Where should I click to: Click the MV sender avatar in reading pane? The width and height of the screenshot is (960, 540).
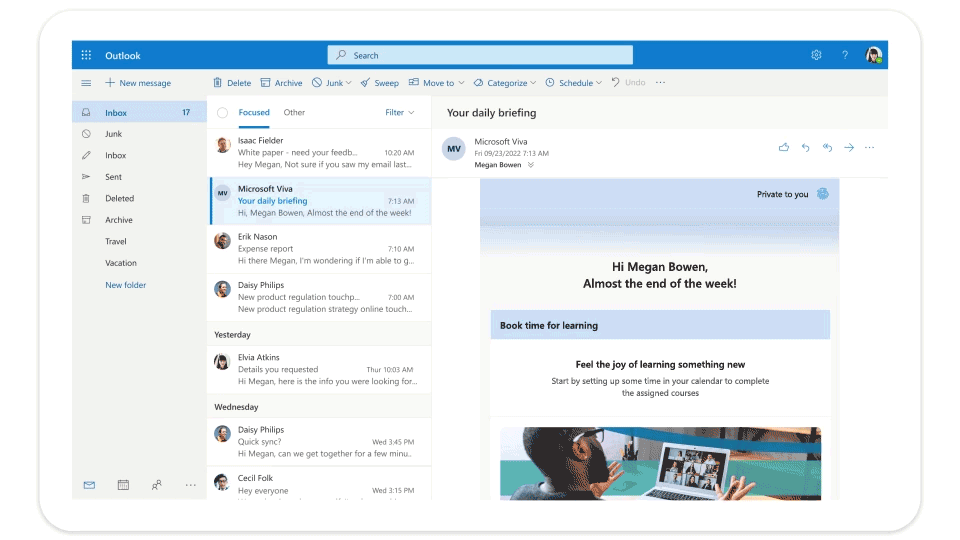pos(454,149)
